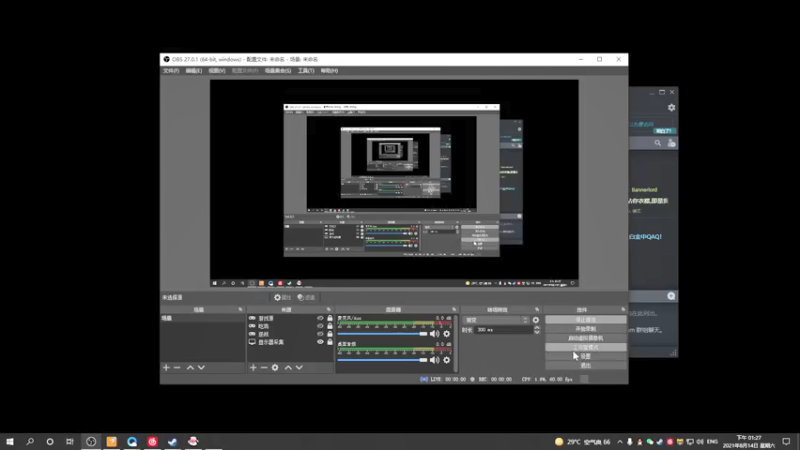Click search magnifier in background chat window
This screenshot has height=450, width=800.
[x=658, y=143]
